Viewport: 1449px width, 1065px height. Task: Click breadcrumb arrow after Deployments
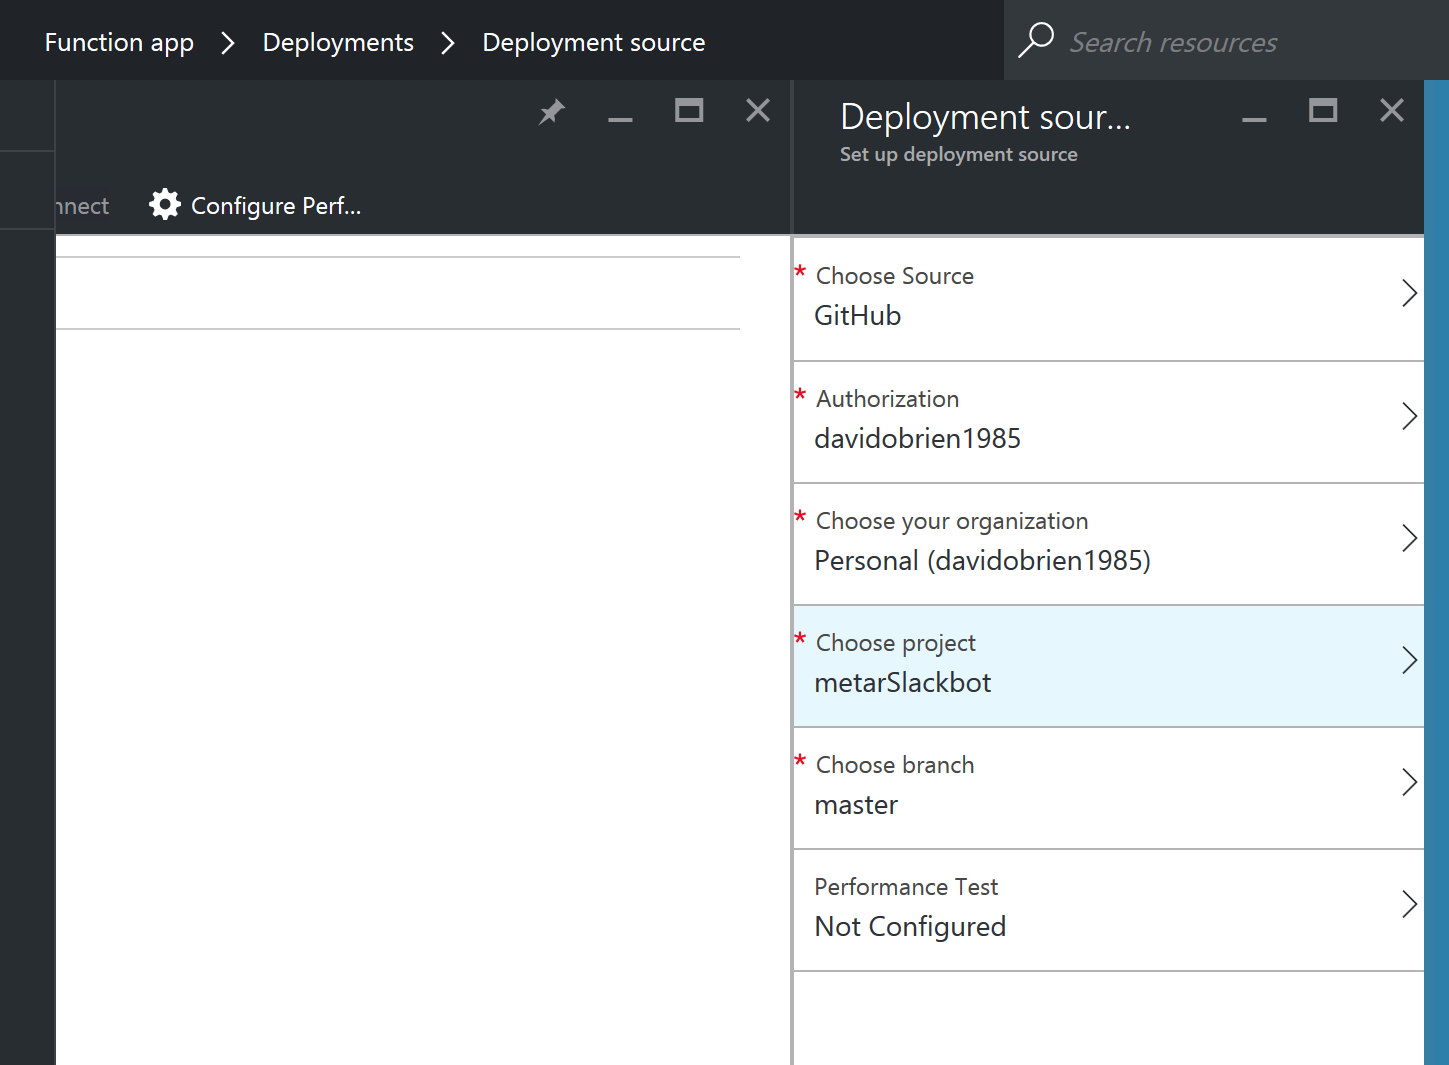(448, 43)
